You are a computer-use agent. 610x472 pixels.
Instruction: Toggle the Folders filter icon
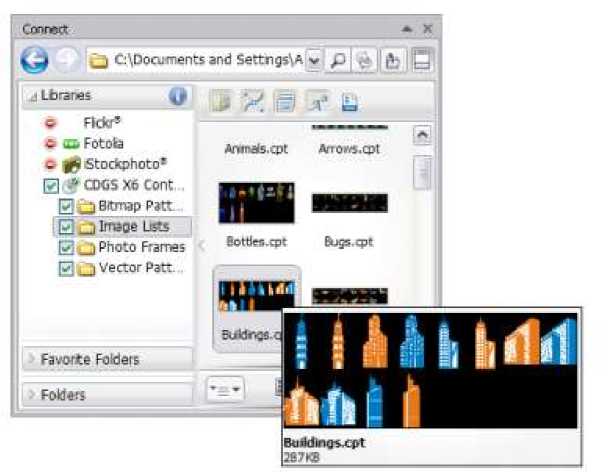(x=221, y=102)
